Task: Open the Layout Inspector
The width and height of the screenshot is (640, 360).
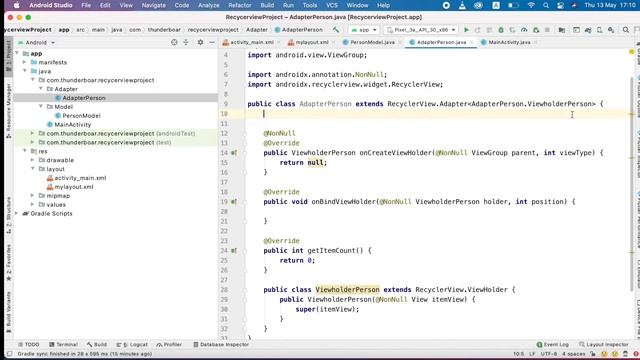Action: (x=604, y=344)
